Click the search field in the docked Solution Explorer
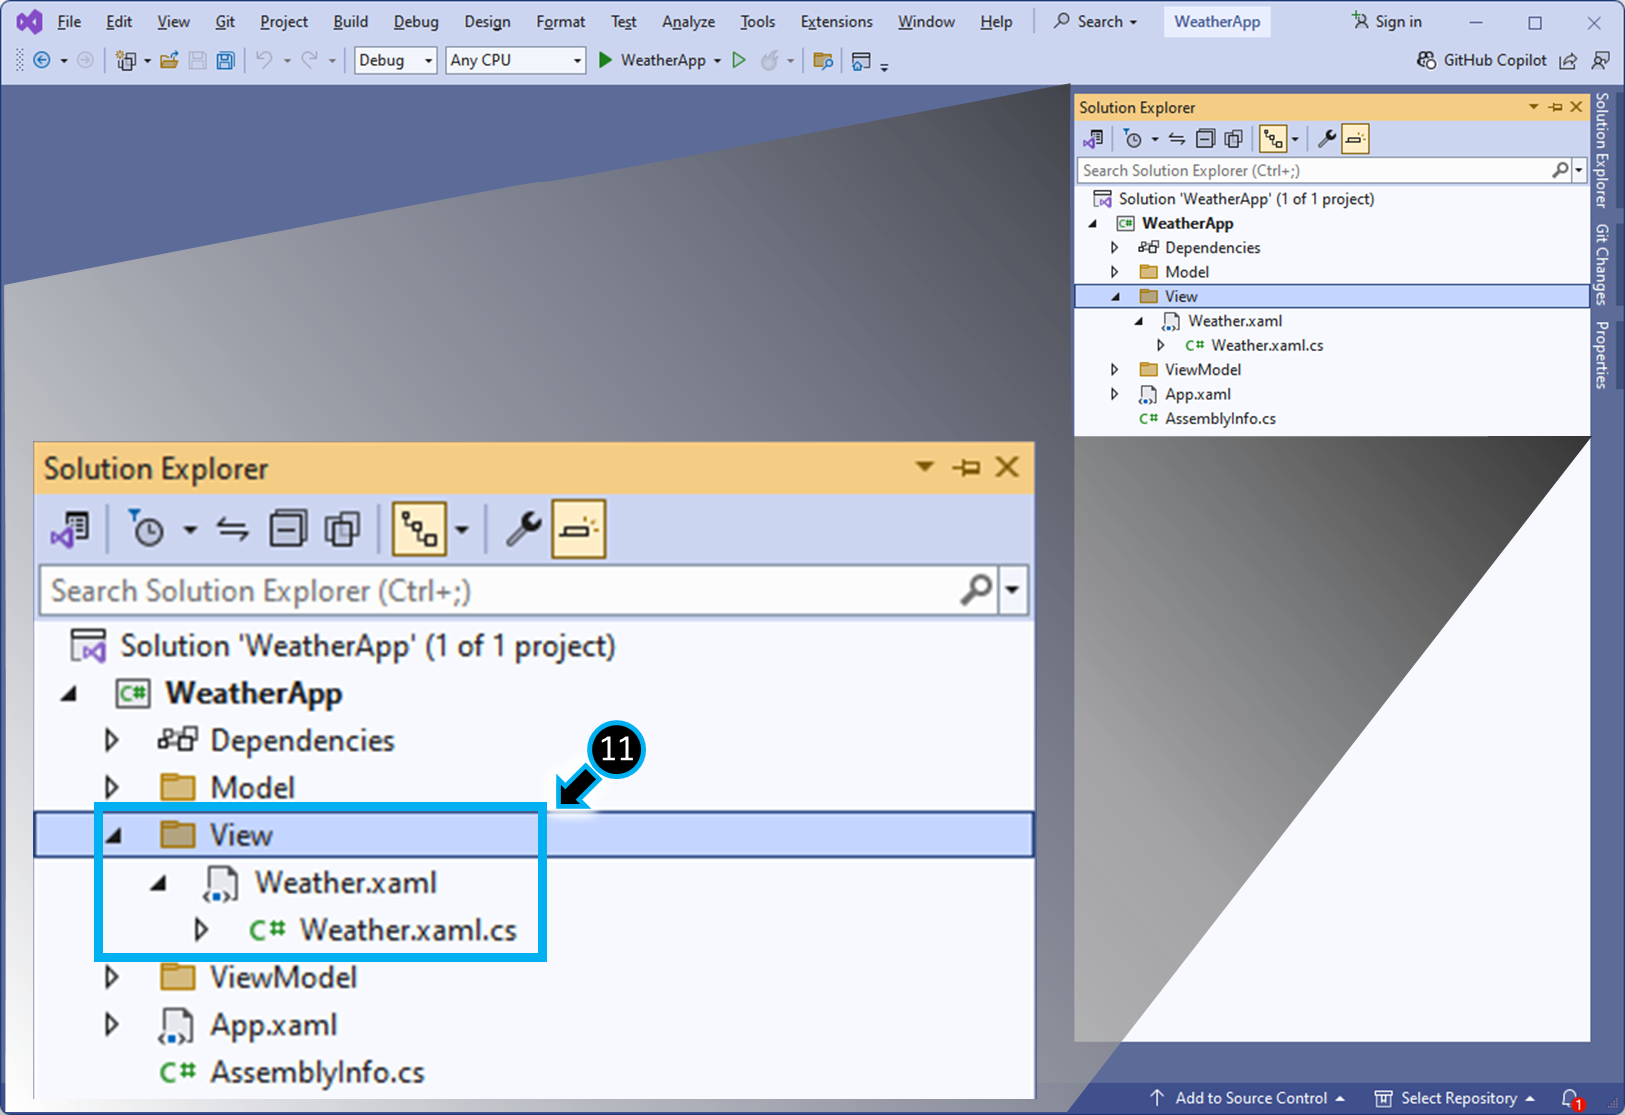Screen dimensions: 1625x1115 tap(1313, 171)
